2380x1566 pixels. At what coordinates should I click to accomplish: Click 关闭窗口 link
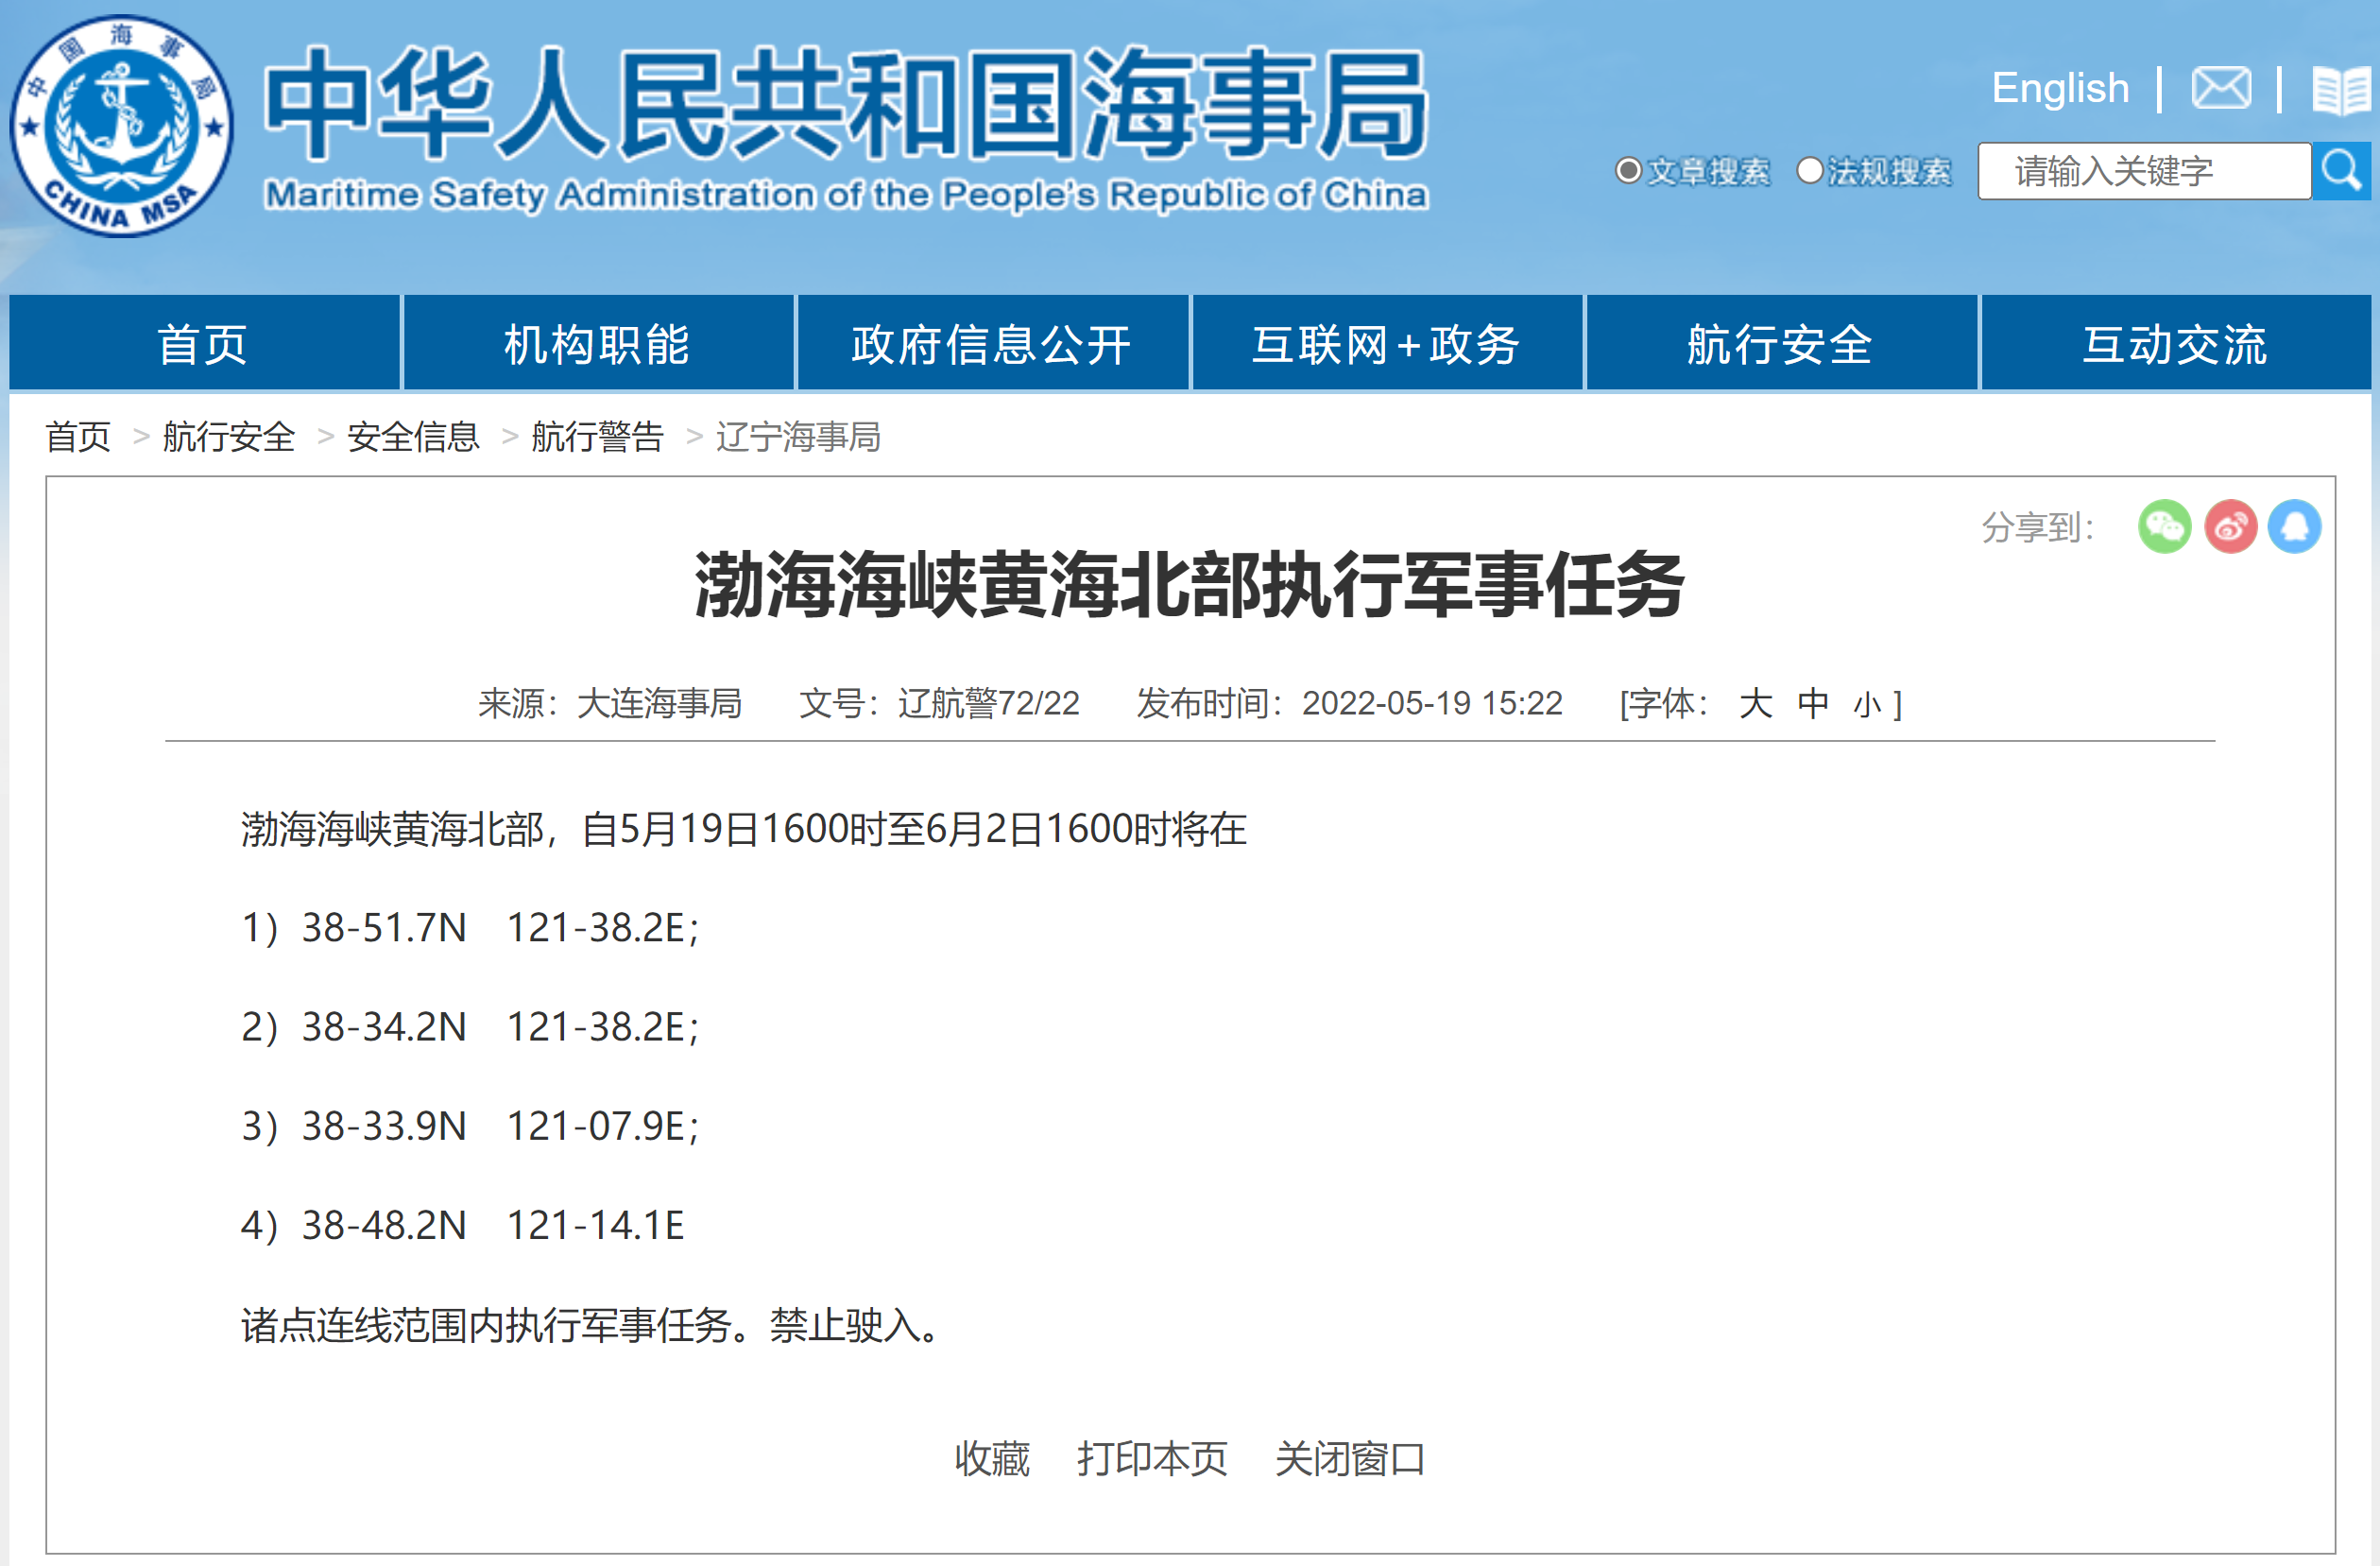coord(1349,1458)
